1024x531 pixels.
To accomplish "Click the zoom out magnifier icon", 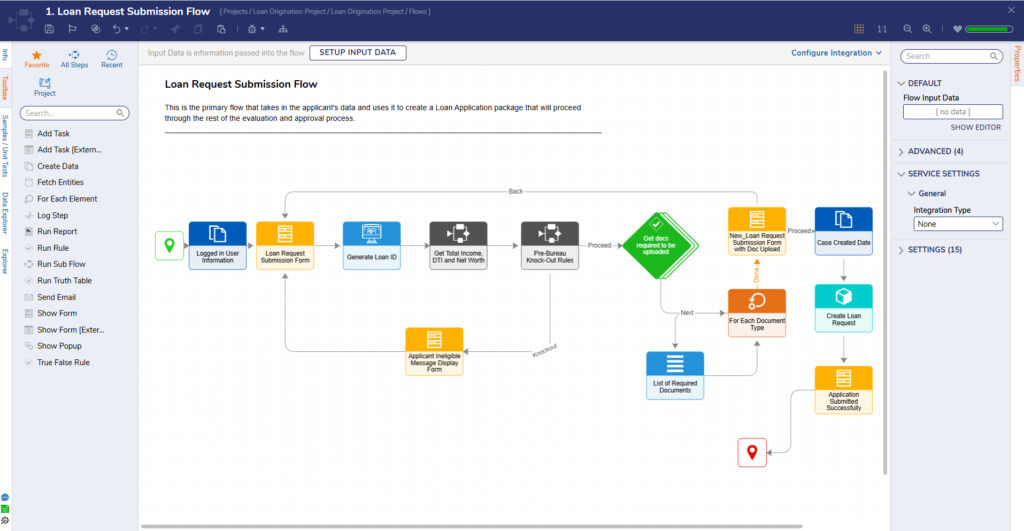I will click(908, 29).
